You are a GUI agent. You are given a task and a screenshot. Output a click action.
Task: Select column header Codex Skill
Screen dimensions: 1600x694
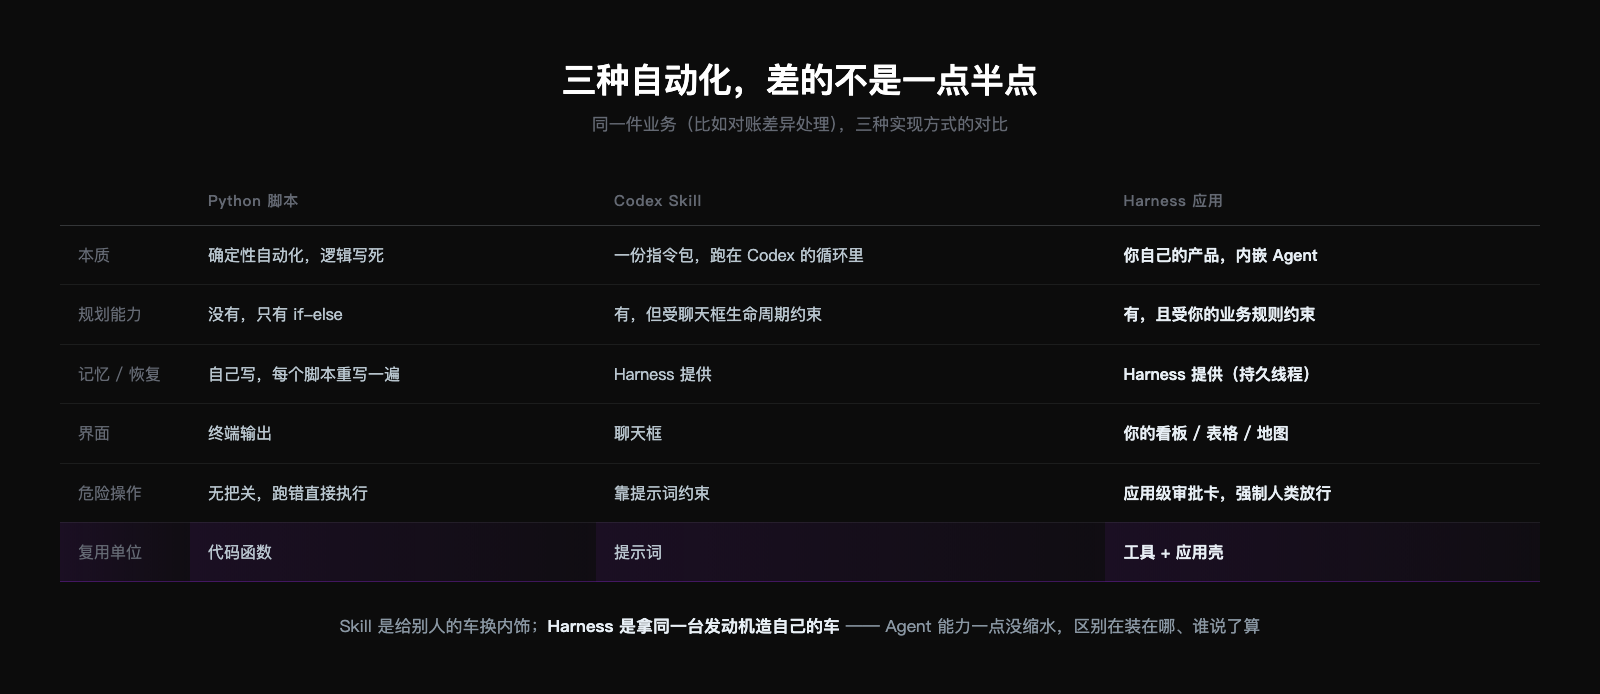(x=657, y=201)
